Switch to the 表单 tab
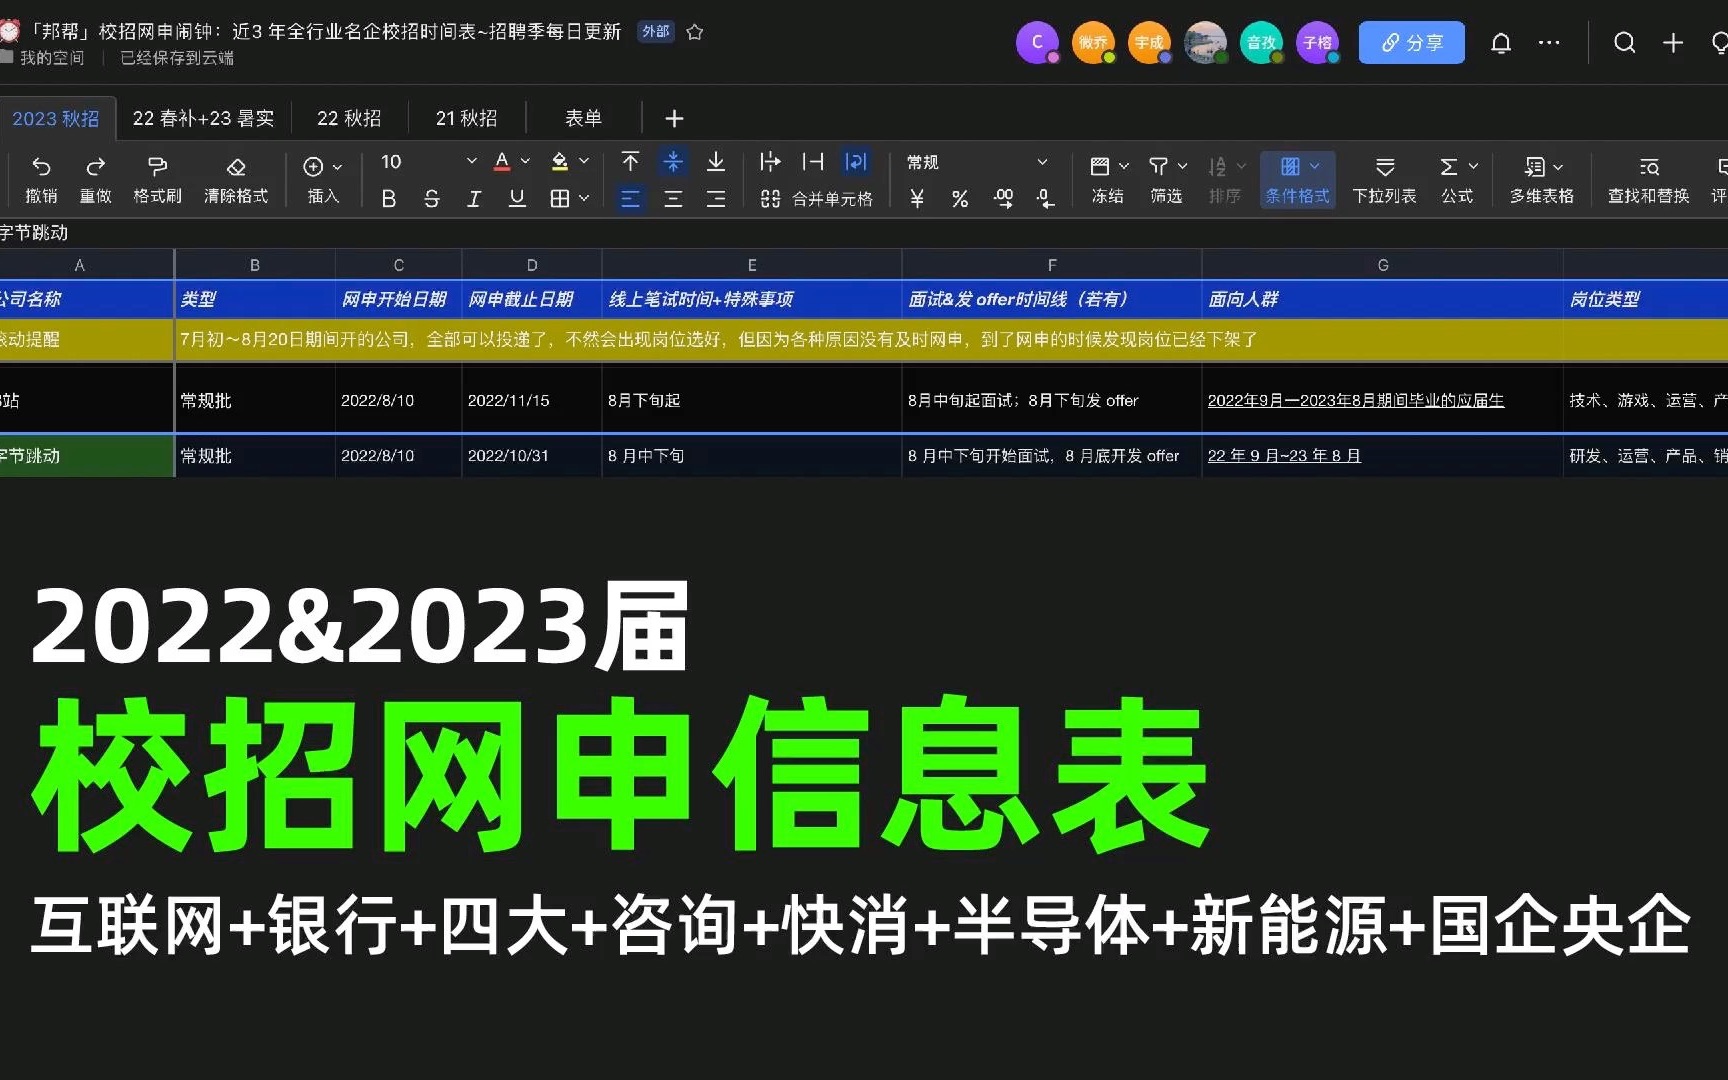Image resolution: width=1728 pixels, height=1080 pixels. [583, 118]
